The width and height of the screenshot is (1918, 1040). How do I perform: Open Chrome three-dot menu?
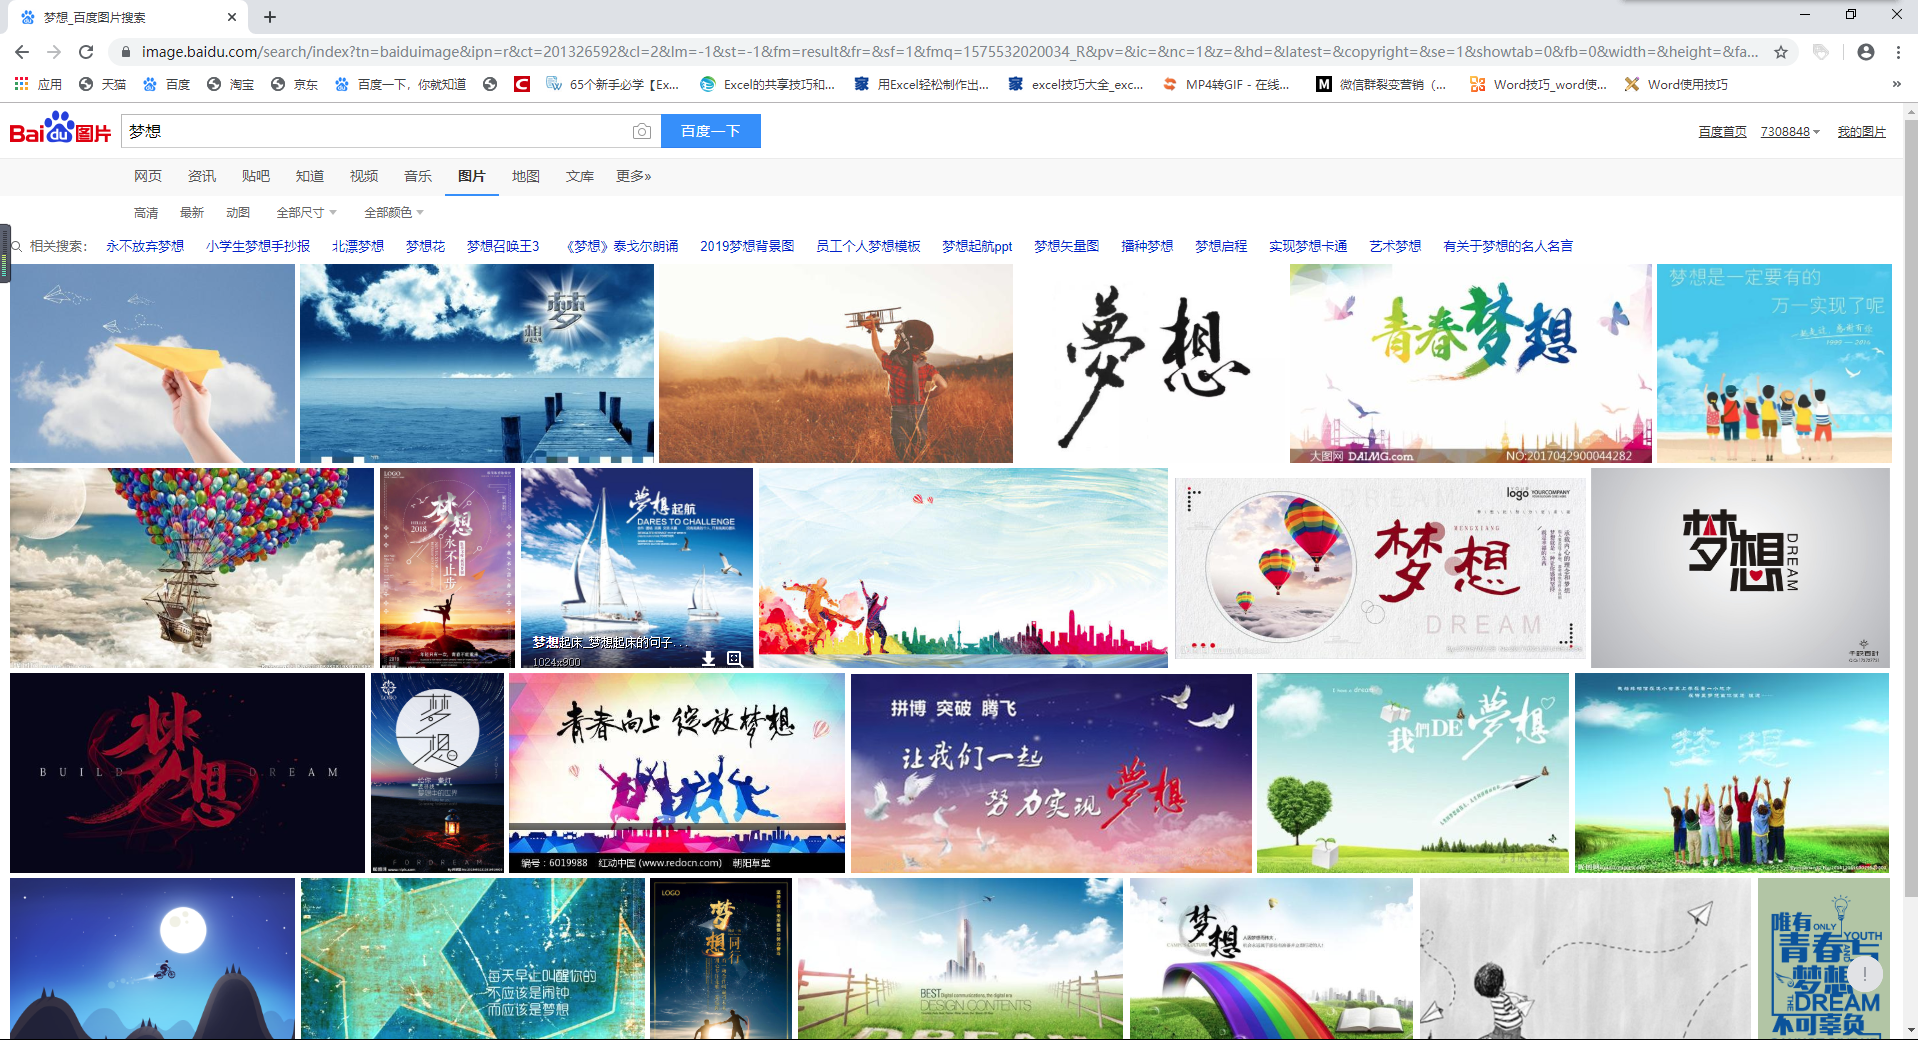1898,52
